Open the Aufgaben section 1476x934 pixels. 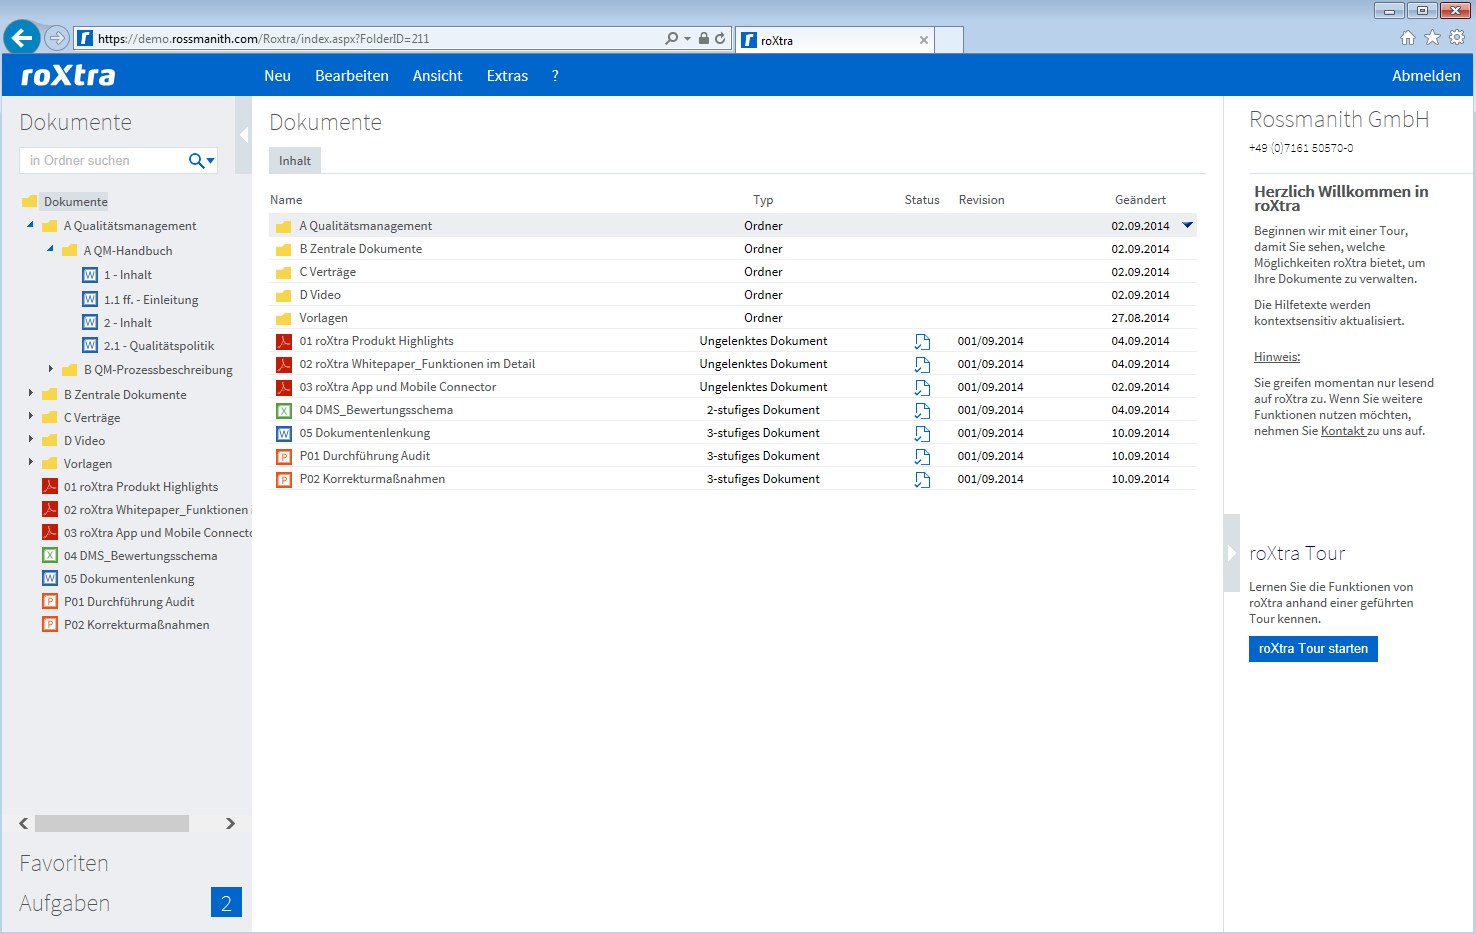65,903
